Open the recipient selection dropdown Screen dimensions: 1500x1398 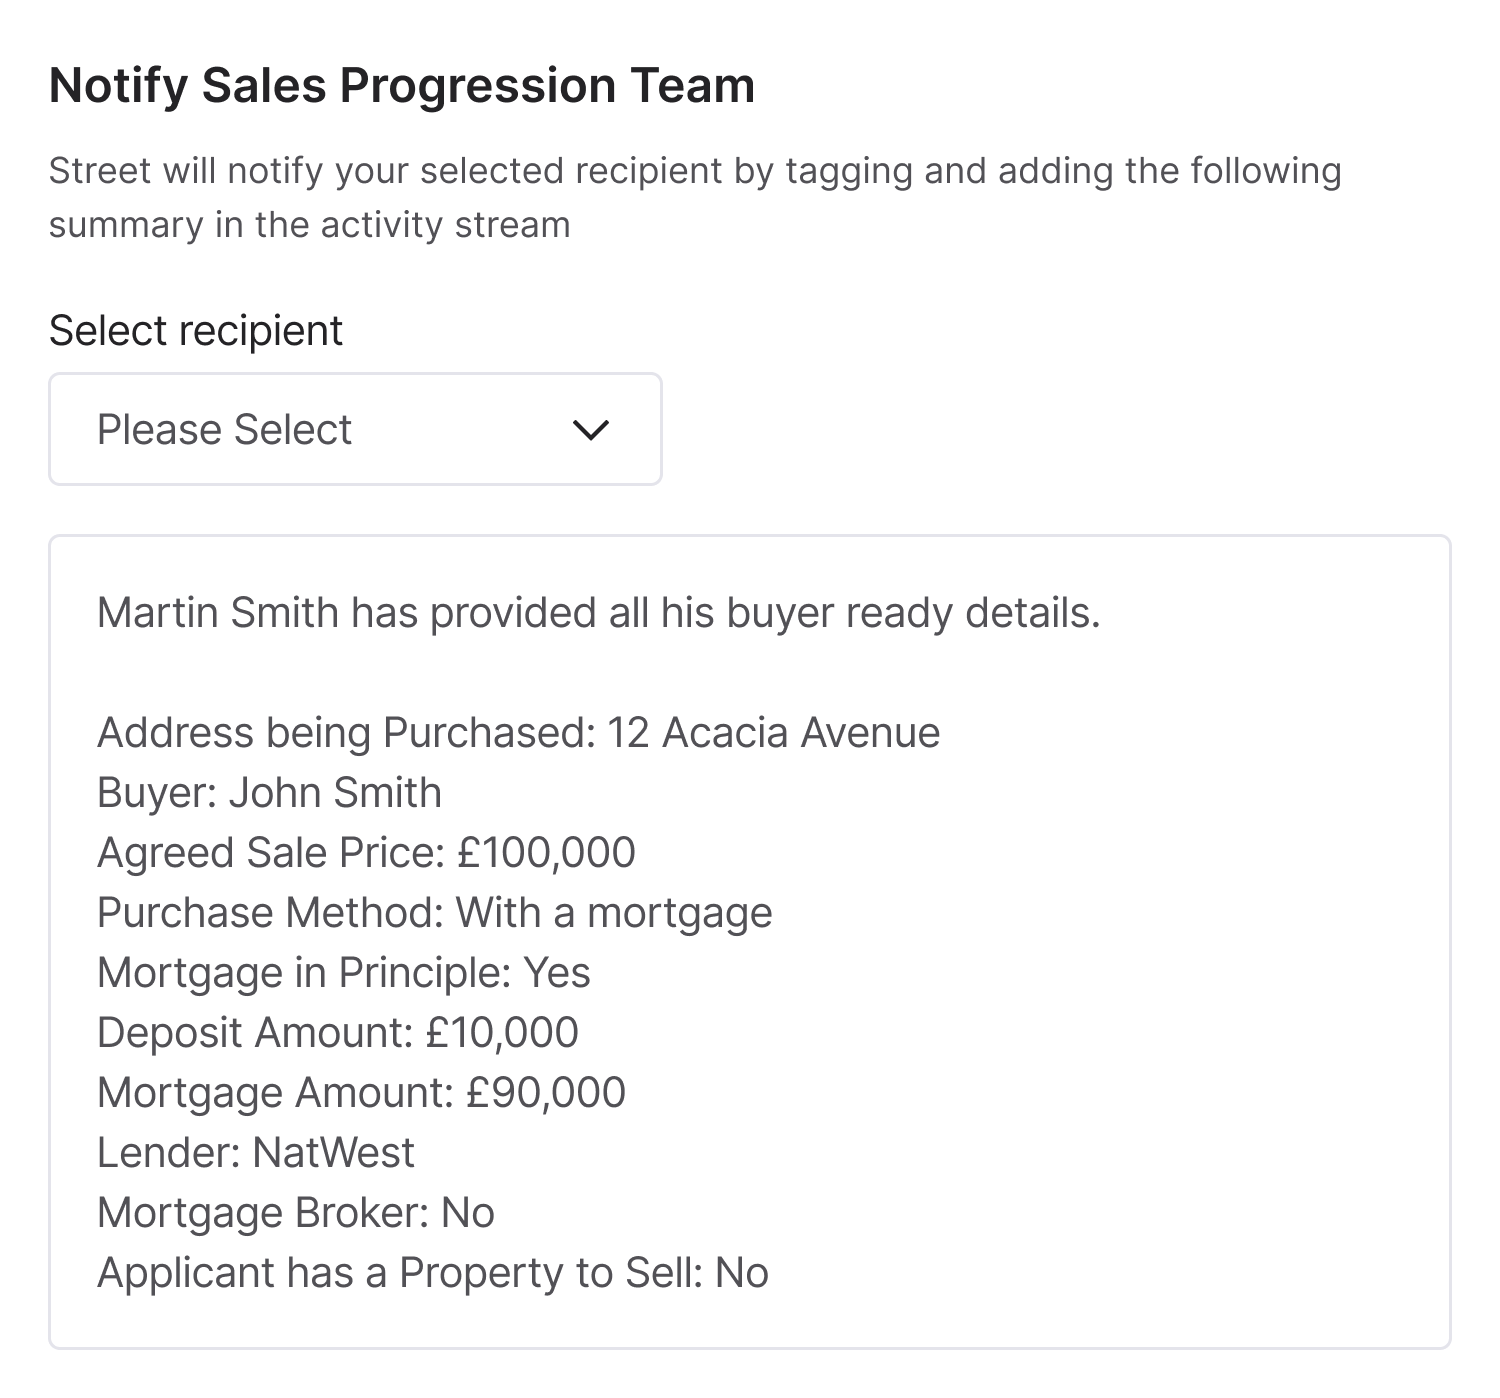pos(355,428)
